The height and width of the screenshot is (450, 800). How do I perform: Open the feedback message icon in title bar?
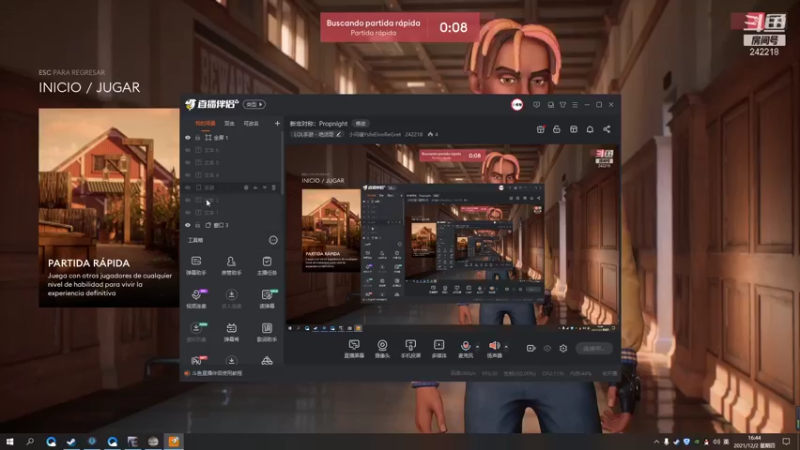click(536, 105)
